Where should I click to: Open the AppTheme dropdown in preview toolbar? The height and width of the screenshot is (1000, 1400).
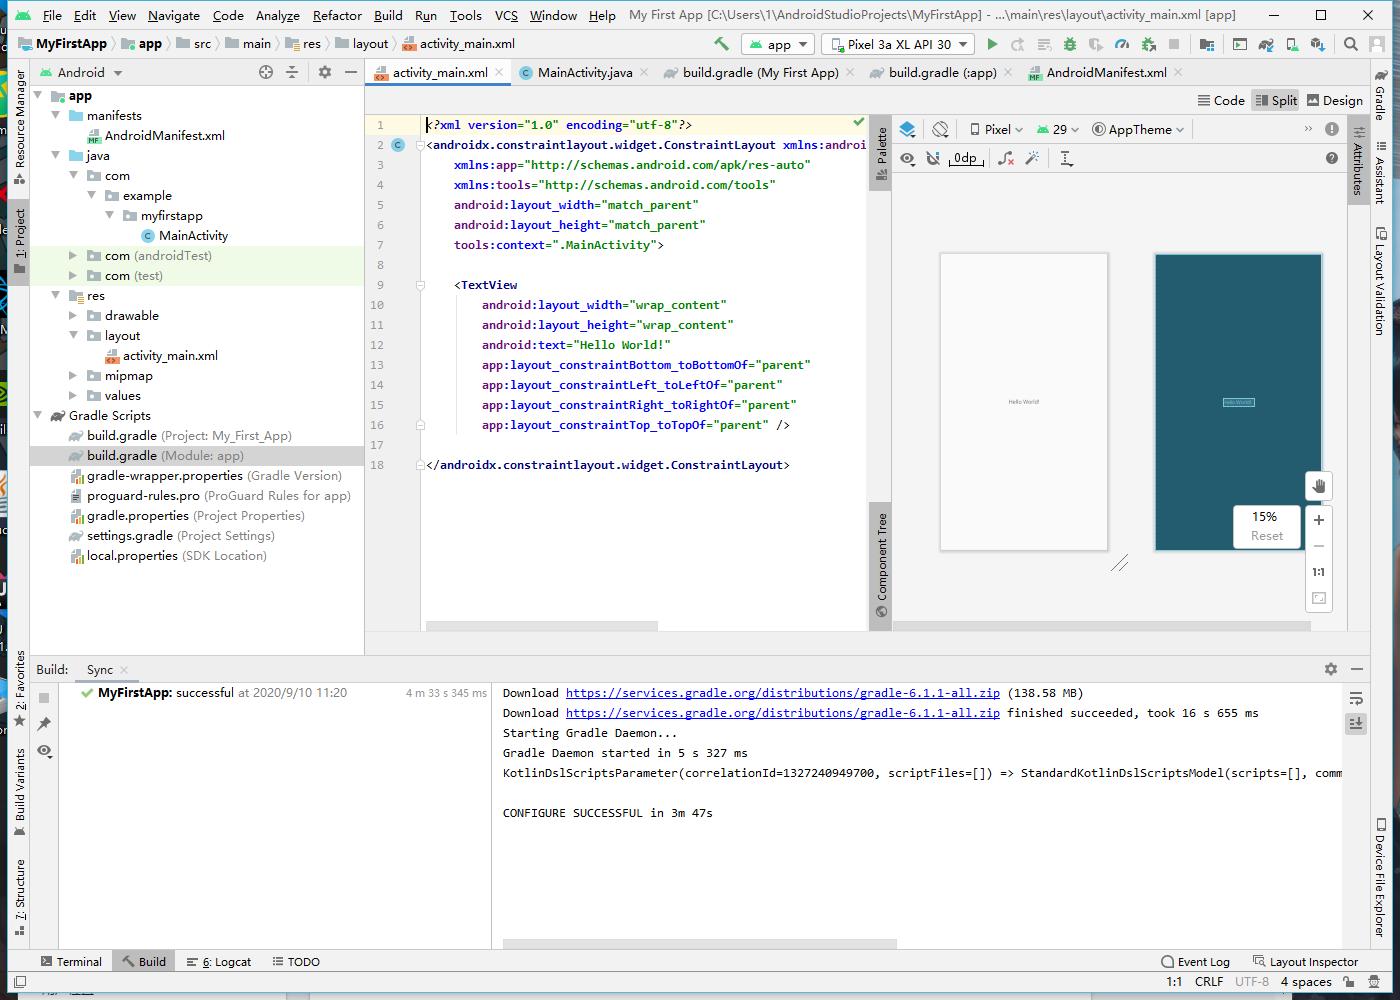coord(1138,129)
